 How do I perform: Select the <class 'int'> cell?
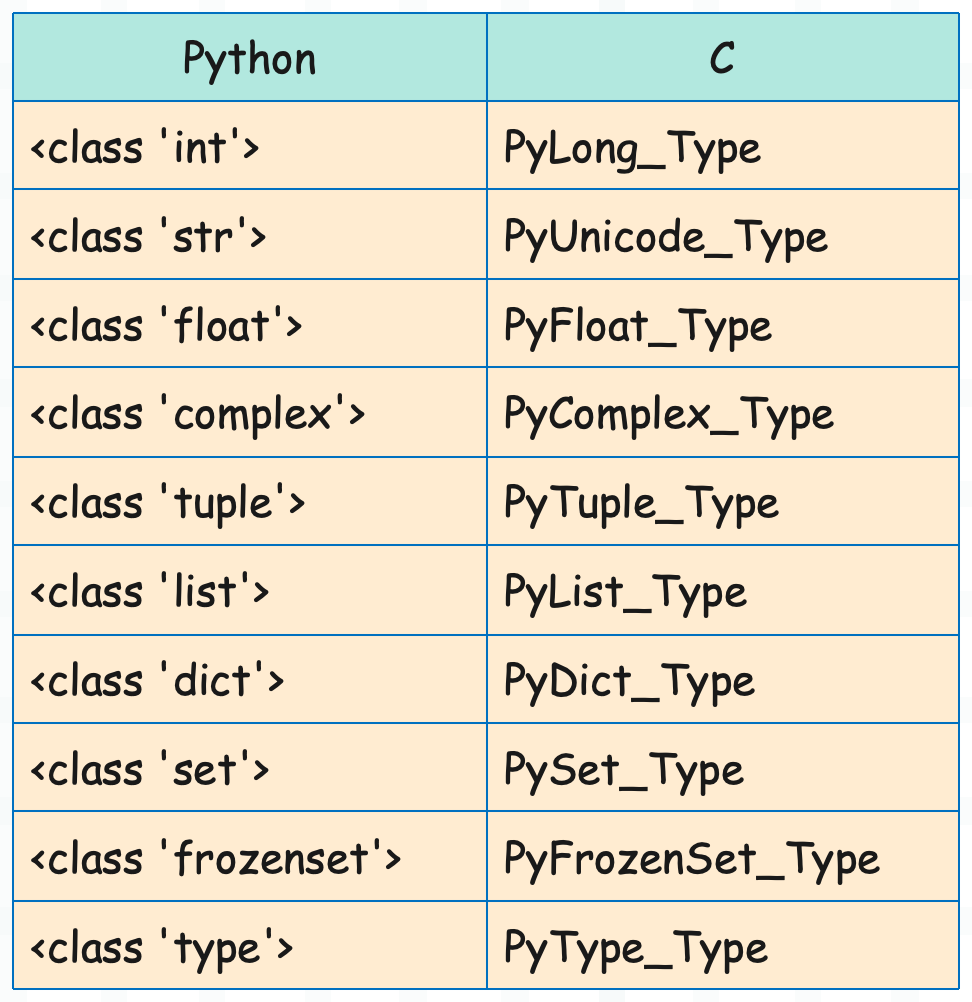pyautogui.click(x=250, y=145)
